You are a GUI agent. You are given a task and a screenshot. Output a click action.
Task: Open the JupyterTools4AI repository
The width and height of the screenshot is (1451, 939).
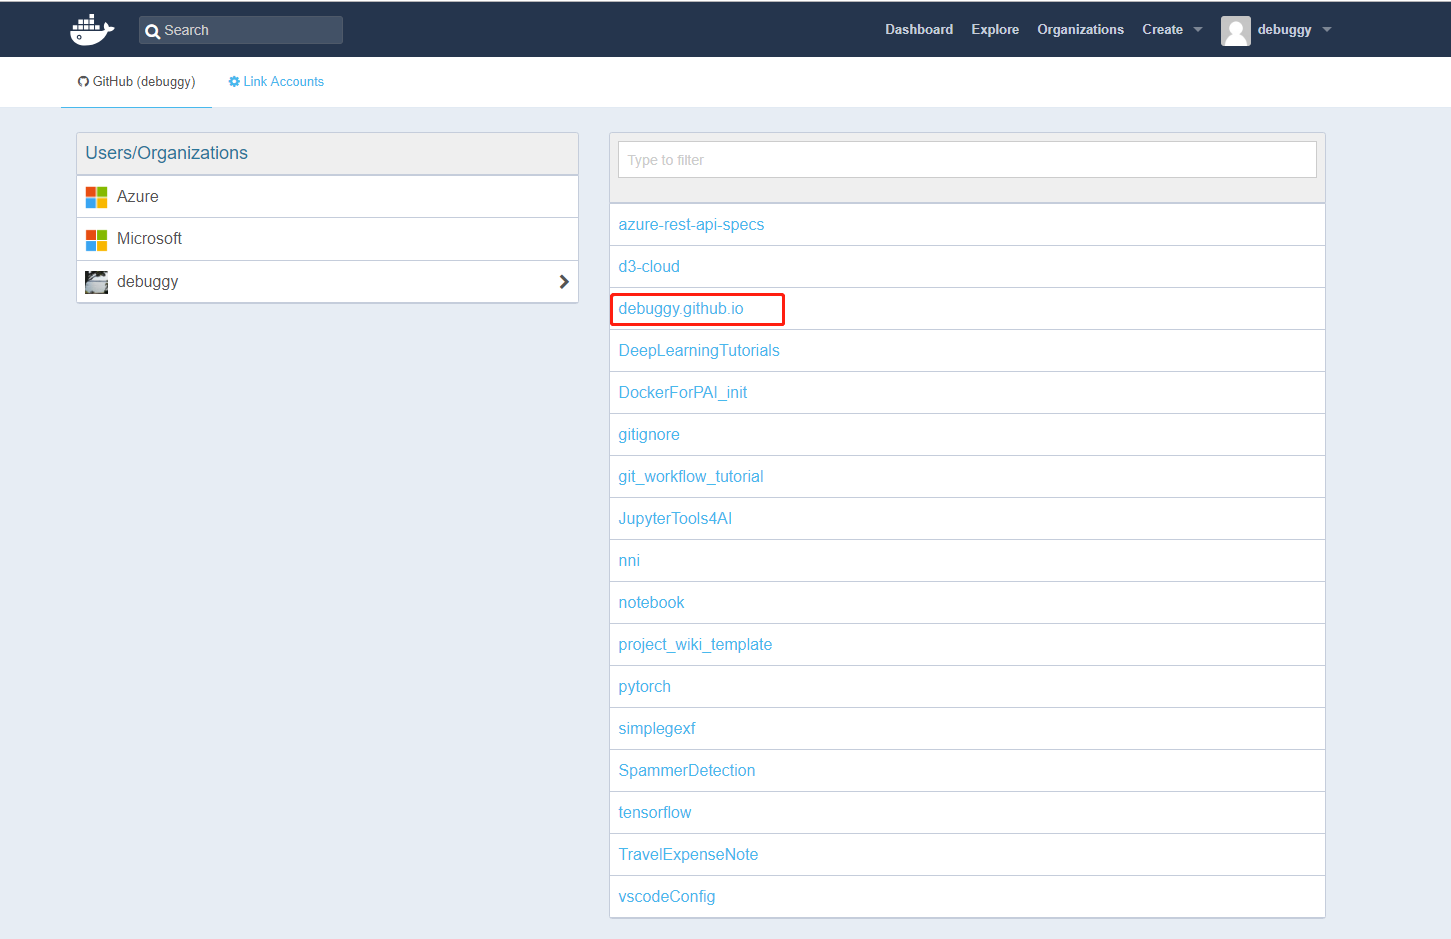[675, 519]
